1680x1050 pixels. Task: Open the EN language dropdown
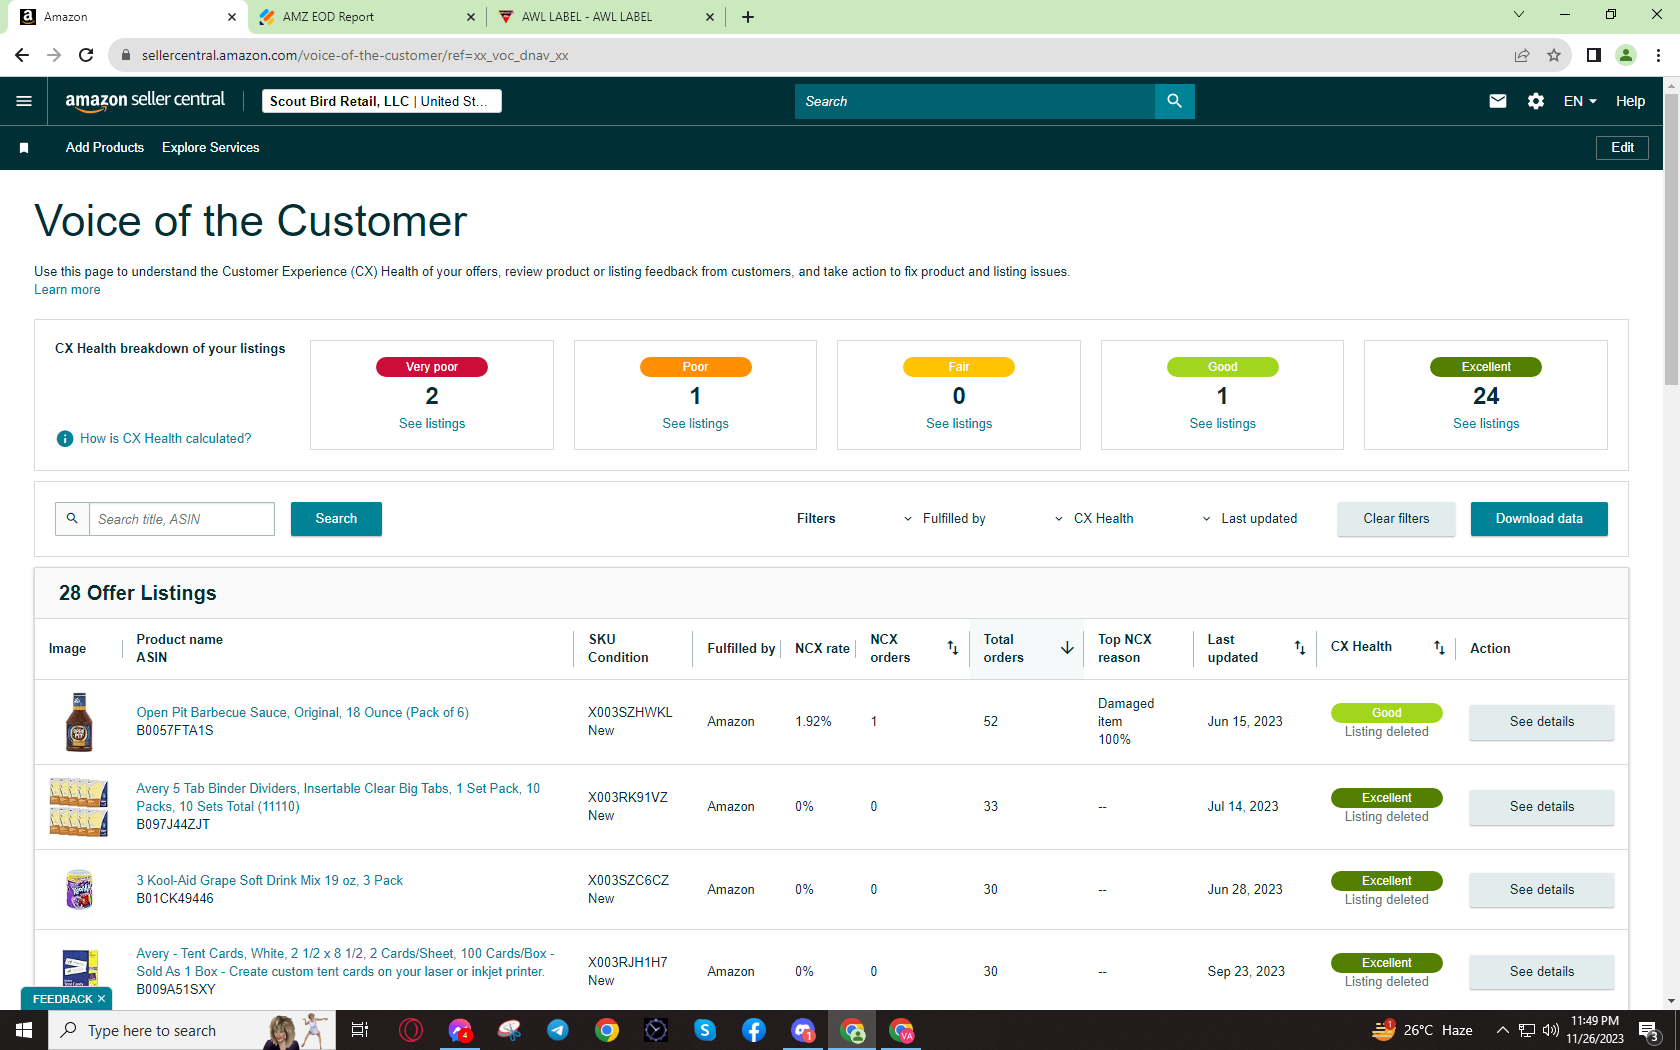pos(1580,101)
